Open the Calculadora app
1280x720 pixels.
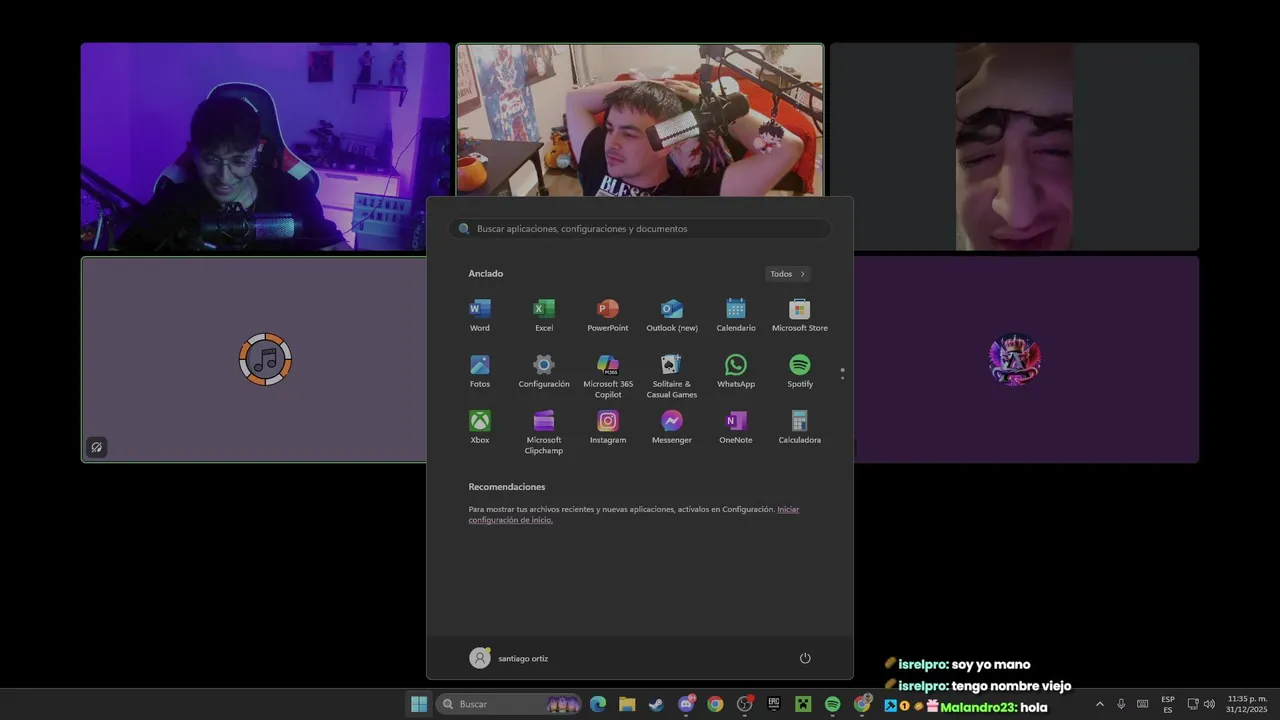click(800, 427)
